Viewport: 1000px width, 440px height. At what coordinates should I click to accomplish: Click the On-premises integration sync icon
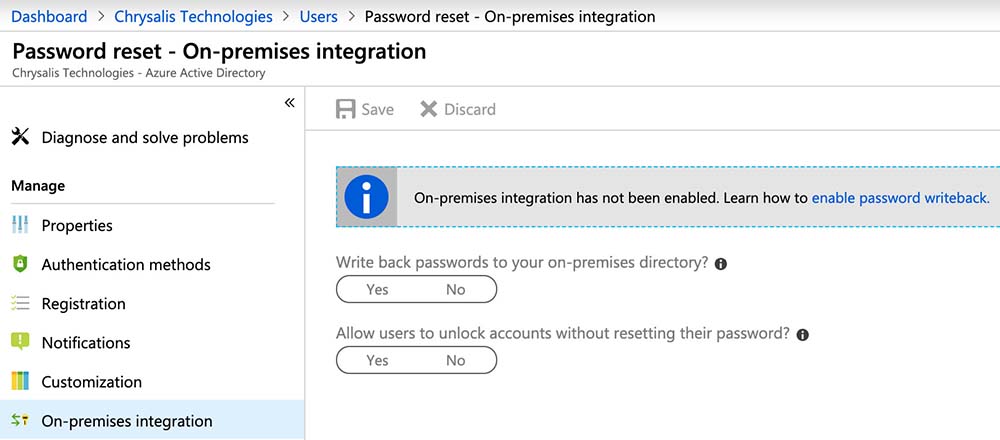20,421
